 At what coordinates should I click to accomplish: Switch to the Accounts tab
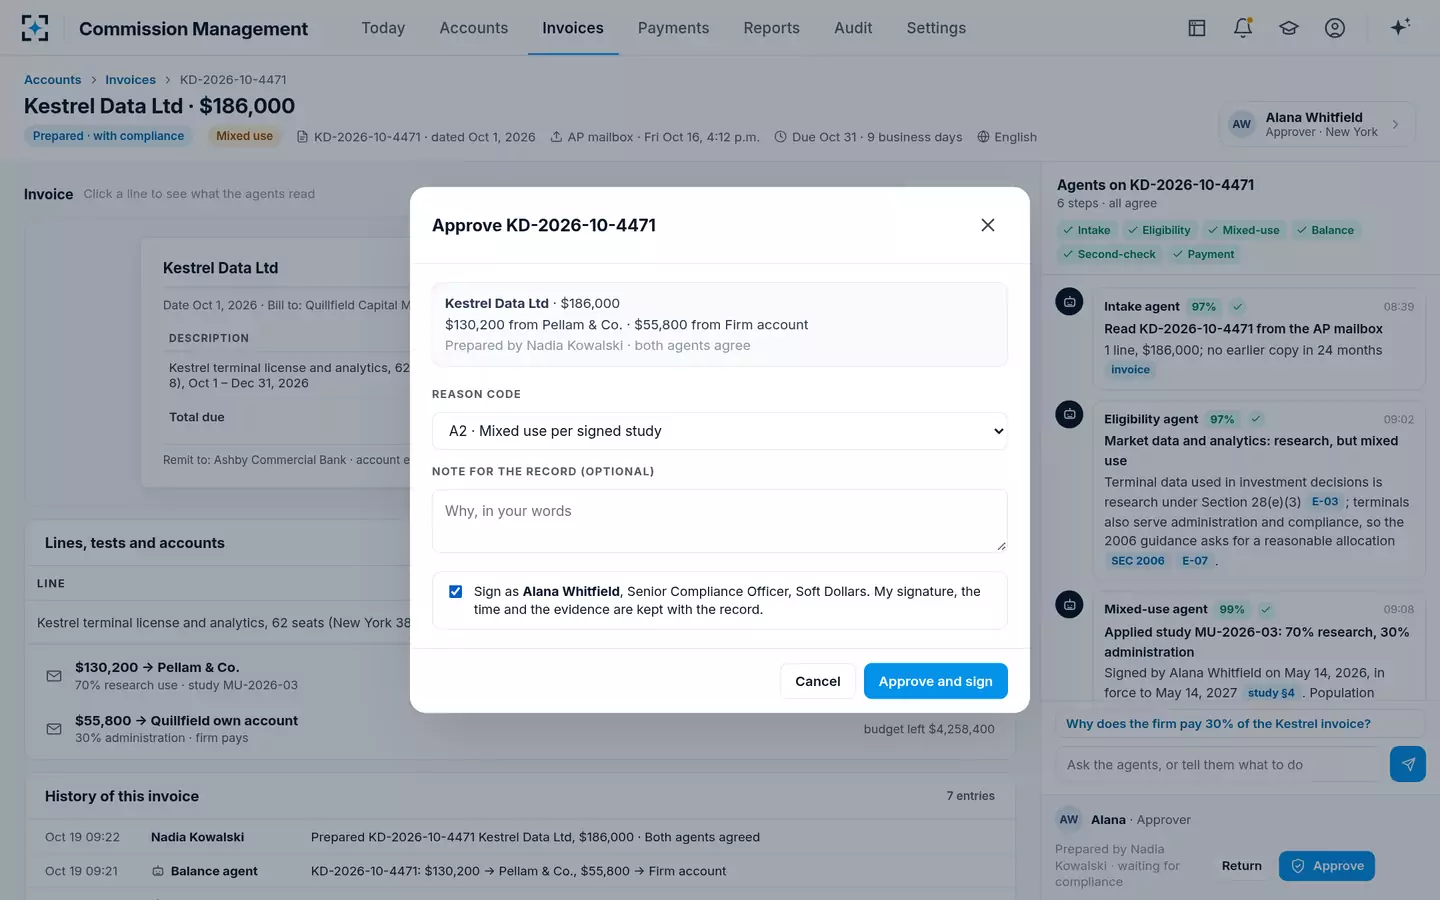point(474,28)
